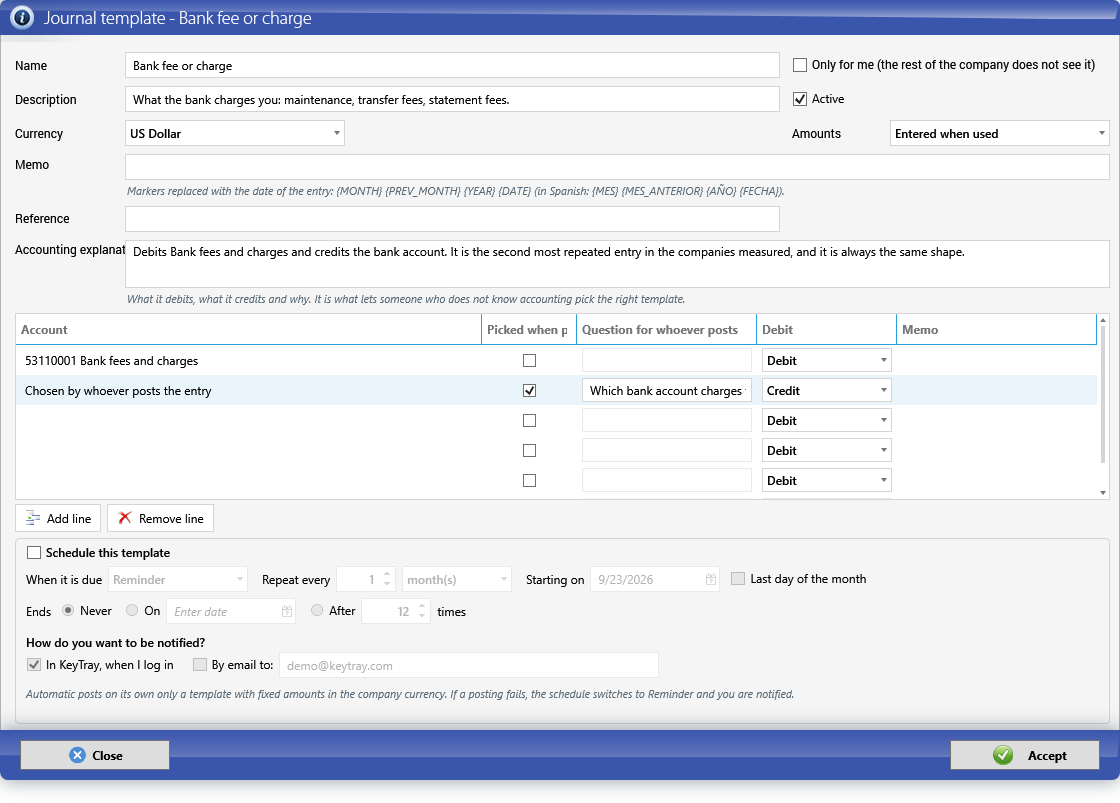Uncheck the Active checkbox
Image resolution: width=1120 pixels, height=803 pixels.
(x=800, y=99)
